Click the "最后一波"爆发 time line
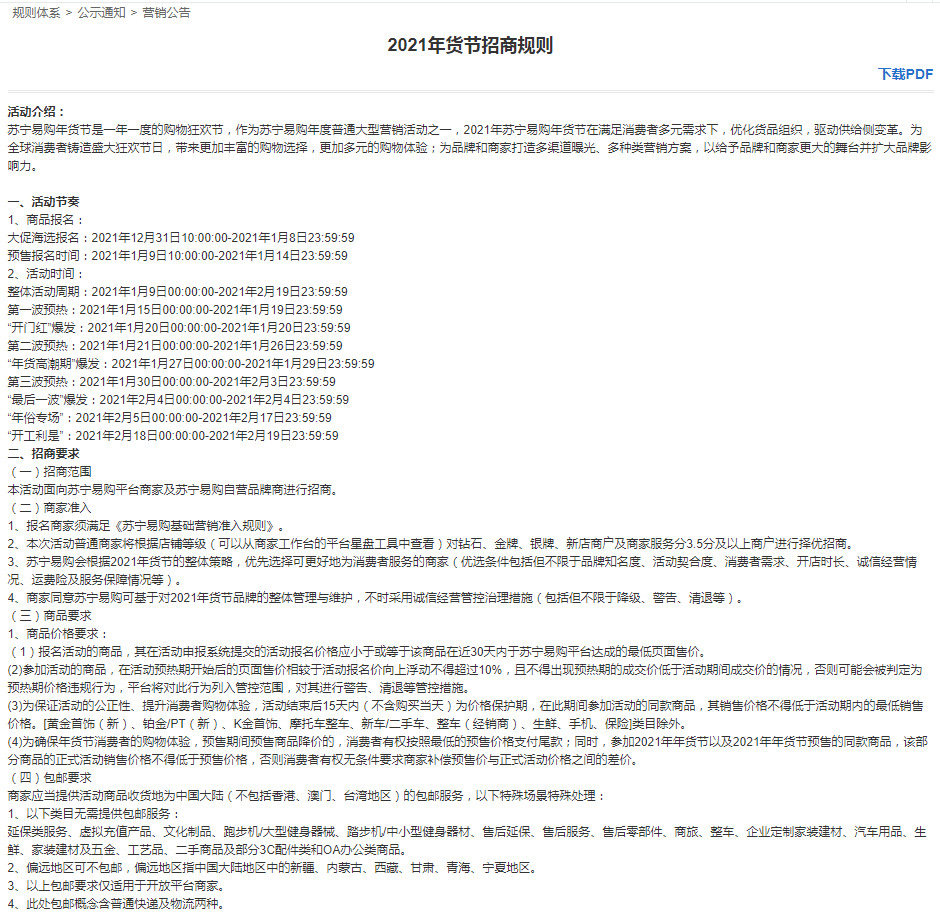940x916 pixels. click(x=178, y=399)
